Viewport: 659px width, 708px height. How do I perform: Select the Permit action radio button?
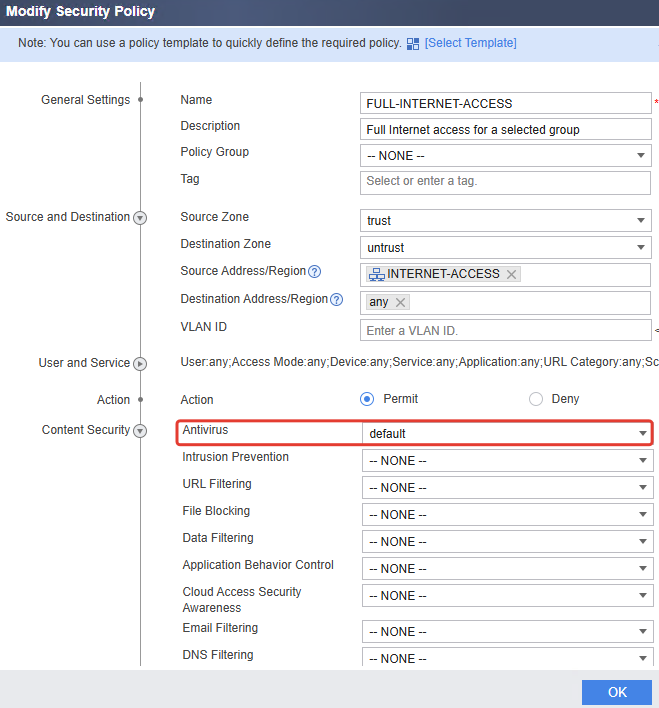[x=367, y=399]
